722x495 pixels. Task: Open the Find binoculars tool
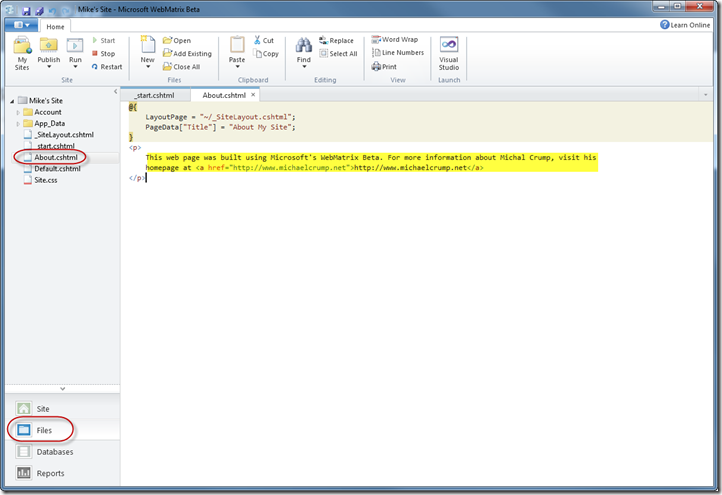point(303,46)
